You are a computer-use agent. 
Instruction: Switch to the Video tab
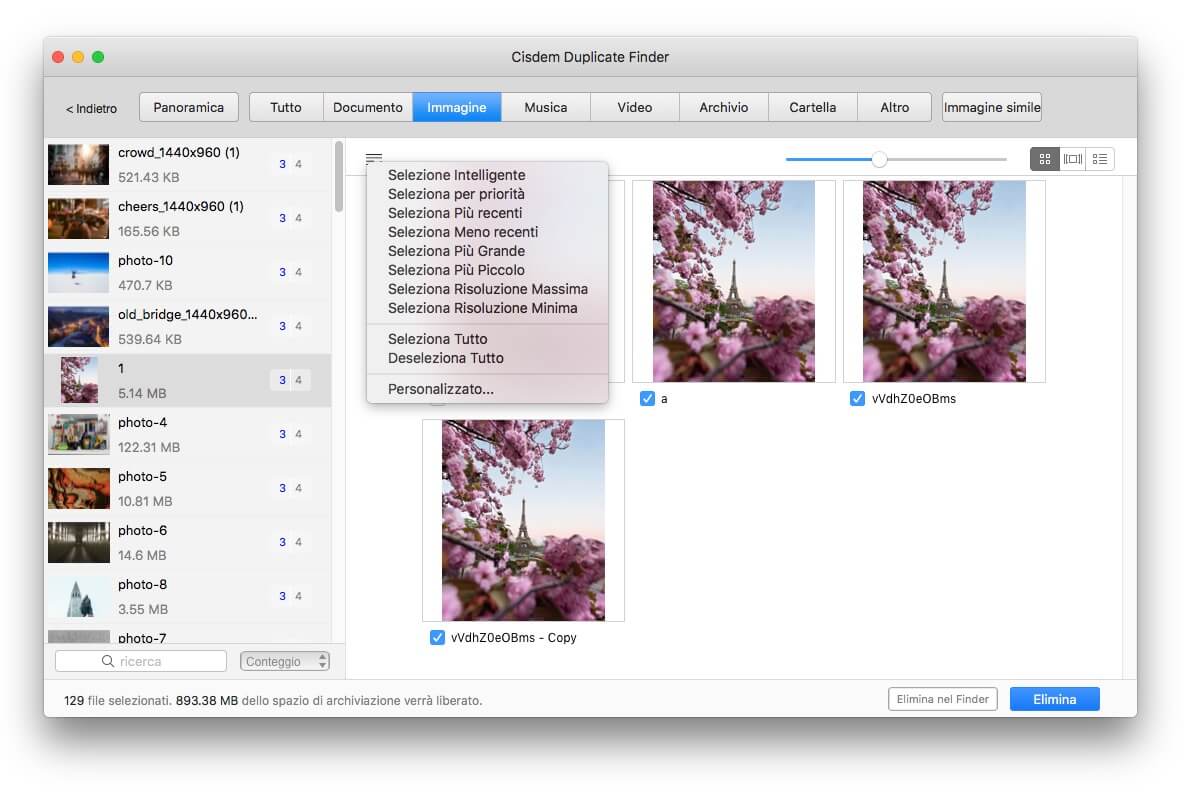[x=634, y=107]
